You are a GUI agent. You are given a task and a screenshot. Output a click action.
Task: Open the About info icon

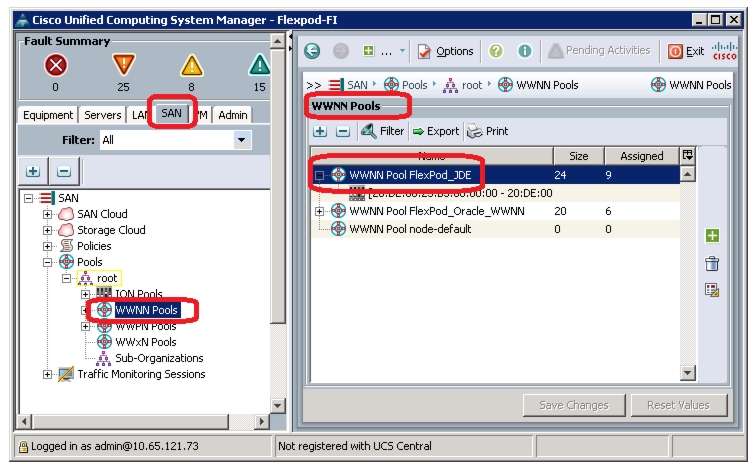click(524, 50)
